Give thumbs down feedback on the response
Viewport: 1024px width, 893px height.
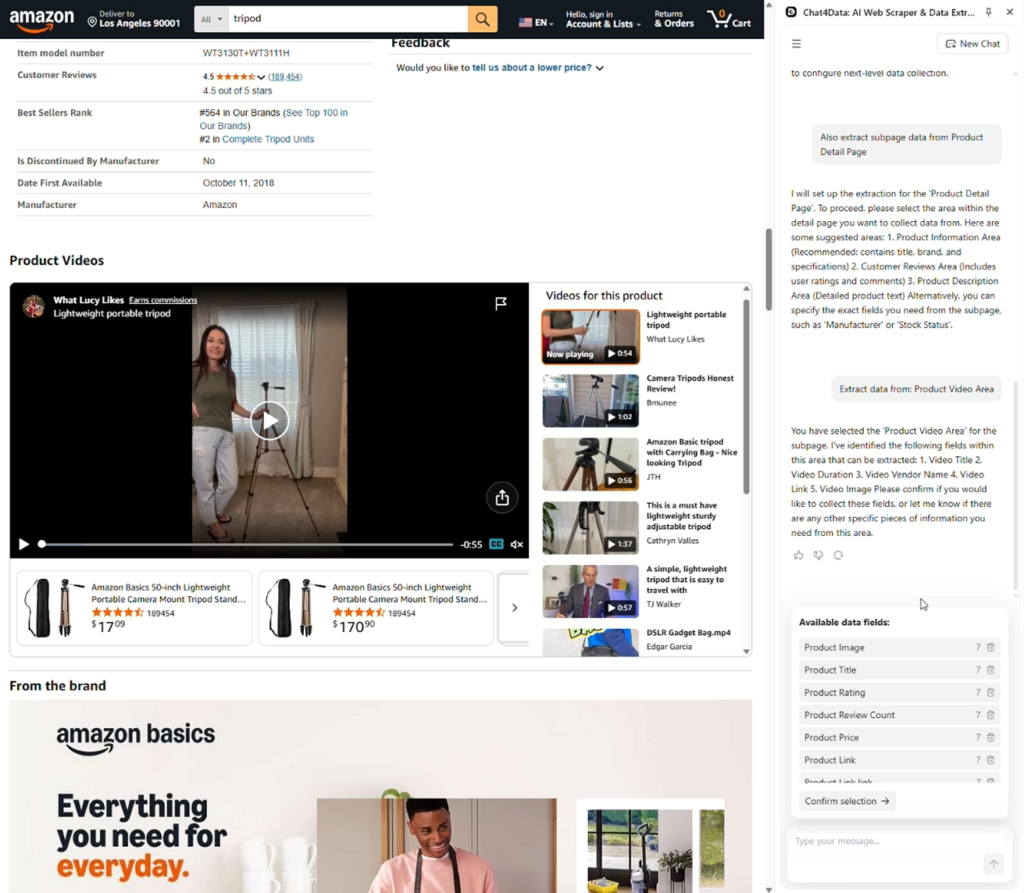pyautogui.click(x=818, y=555)
